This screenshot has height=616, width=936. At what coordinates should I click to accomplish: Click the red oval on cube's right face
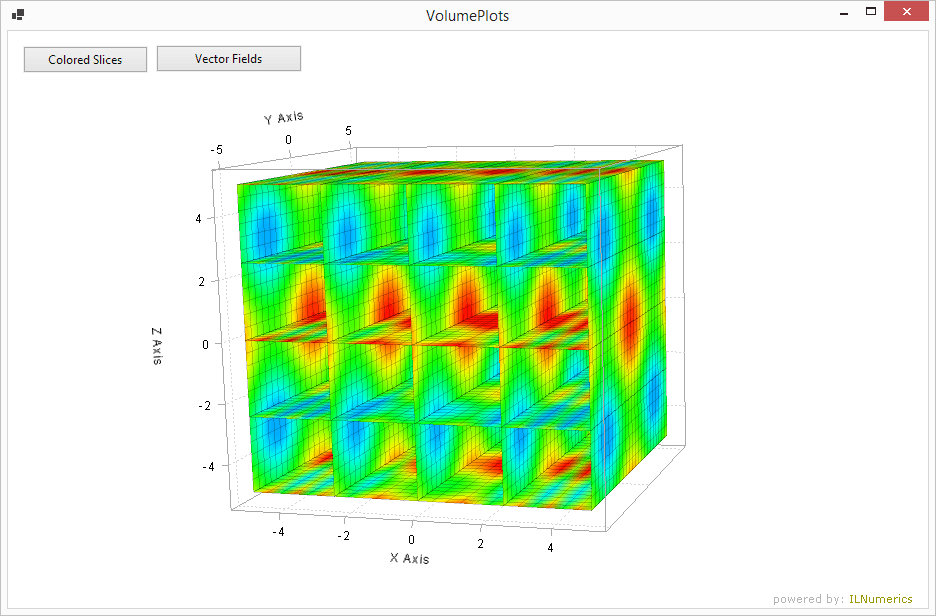(x=630, y=318)
